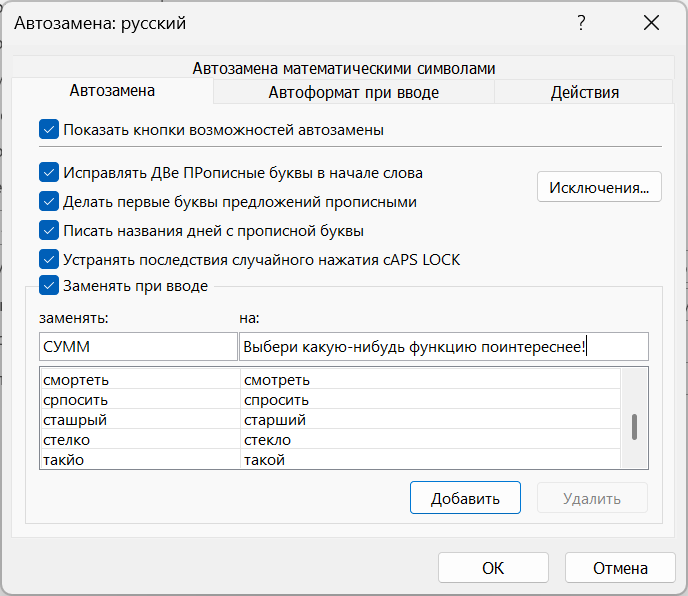Open the Действия tab
The image size is (688, 596).
[x=584, y=93]
